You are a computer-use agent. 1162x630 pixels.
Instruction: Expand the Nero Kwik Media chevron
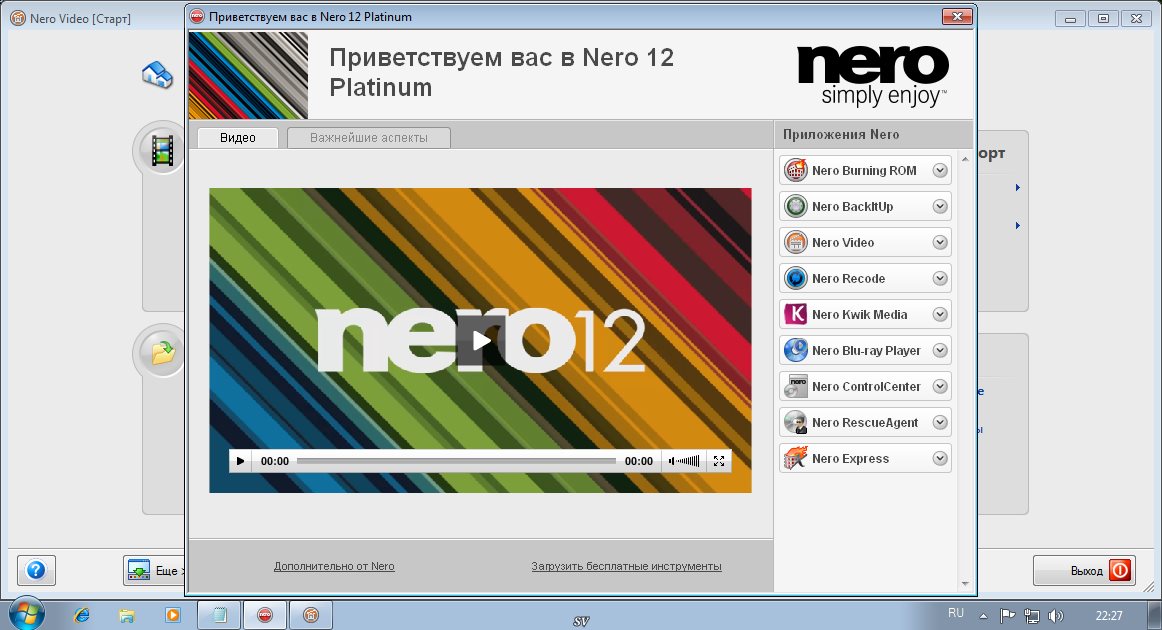point(940,314)
